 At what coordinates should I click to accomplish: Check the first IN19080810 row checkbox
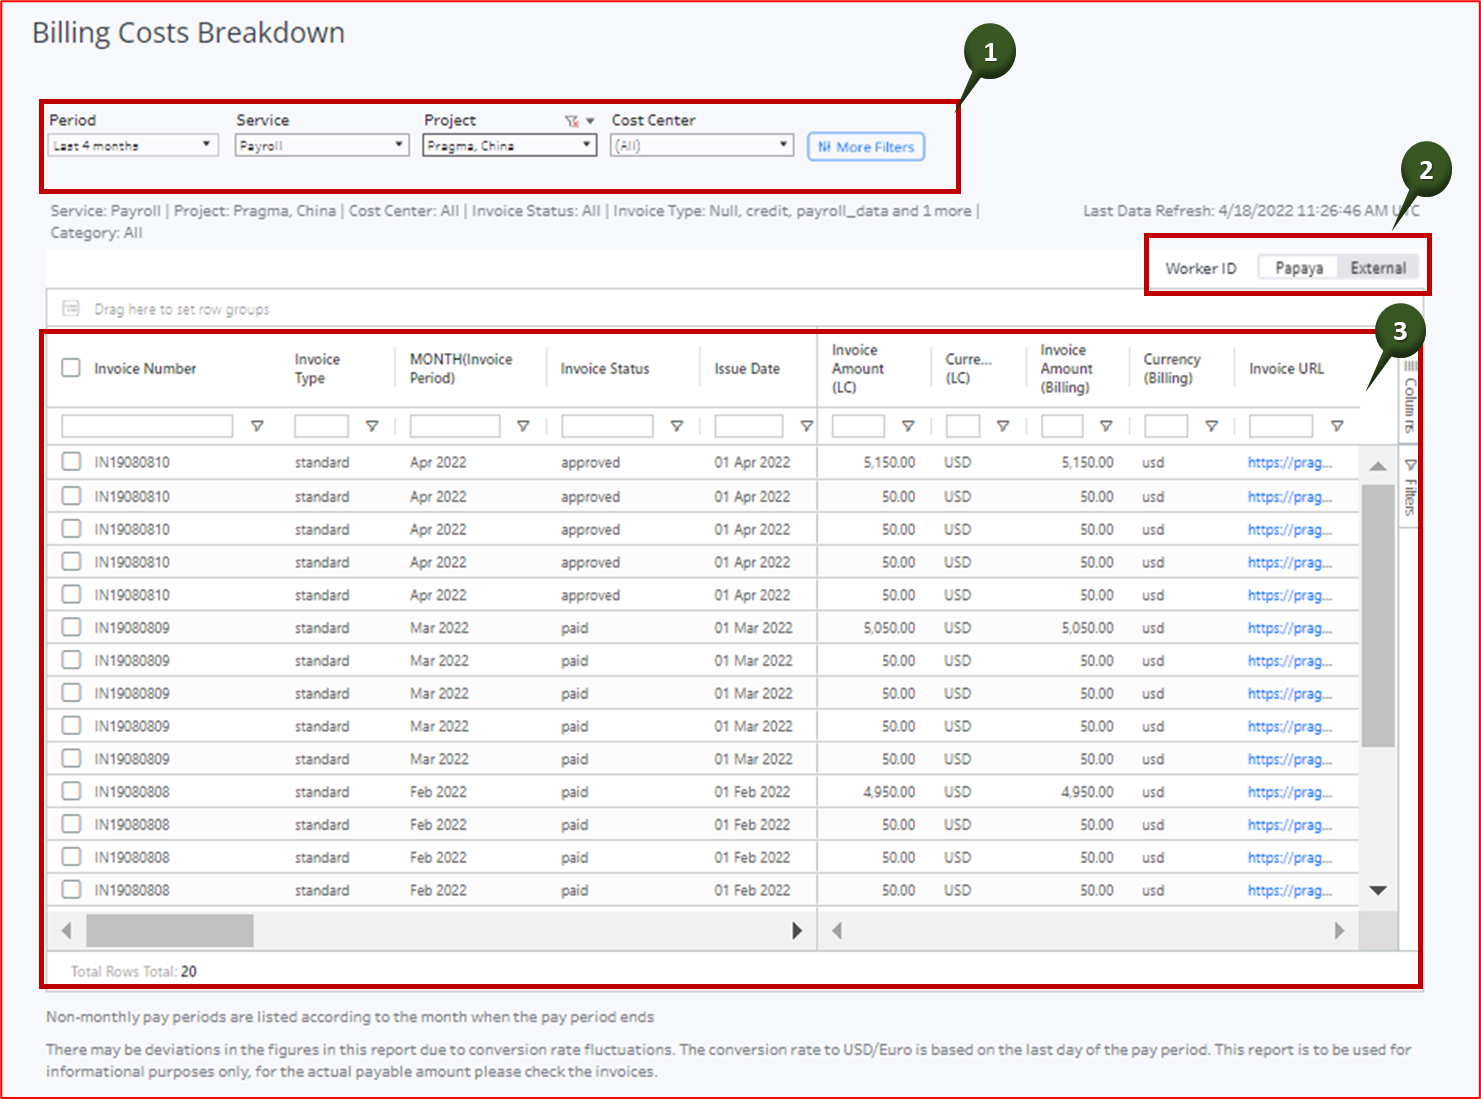70,462
